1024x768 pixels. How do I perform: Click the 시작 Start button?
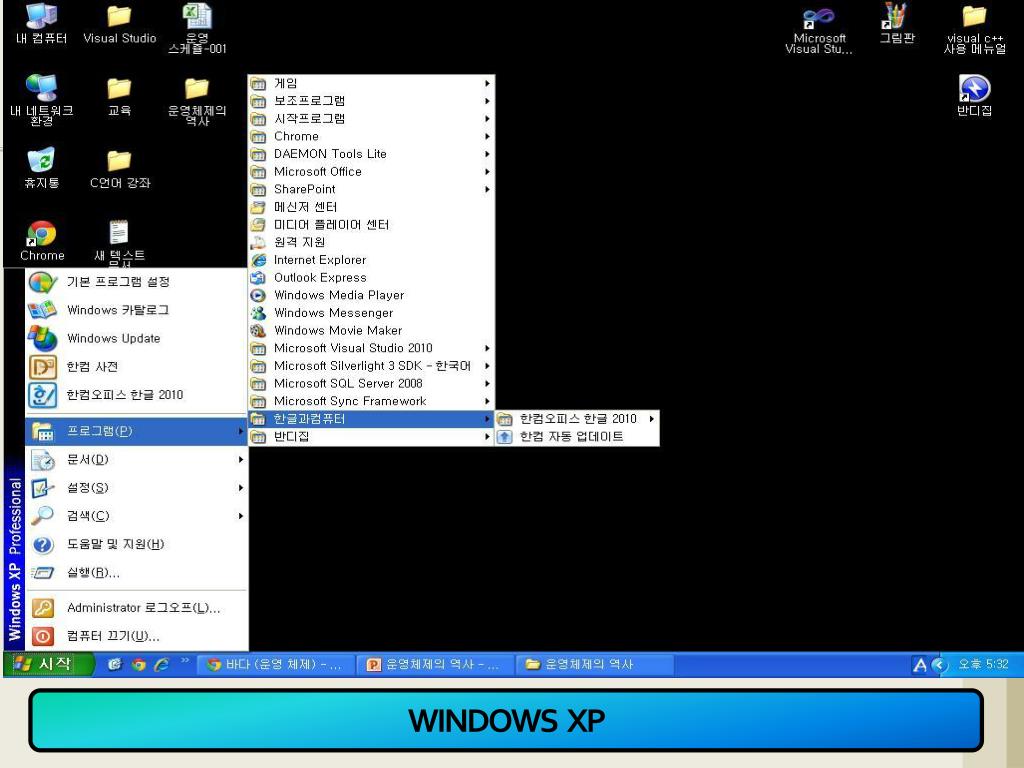click(48, 665)
